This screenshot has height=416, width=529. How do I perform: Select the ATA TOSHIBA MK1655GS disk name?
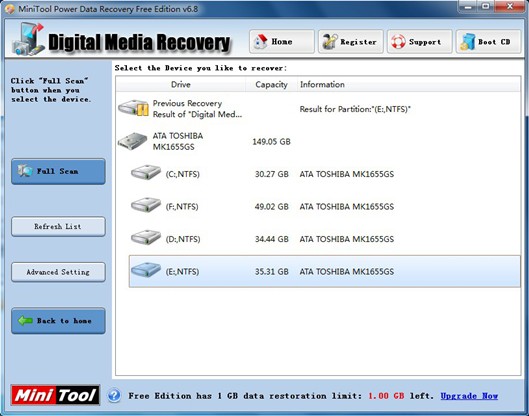(178, 141)
